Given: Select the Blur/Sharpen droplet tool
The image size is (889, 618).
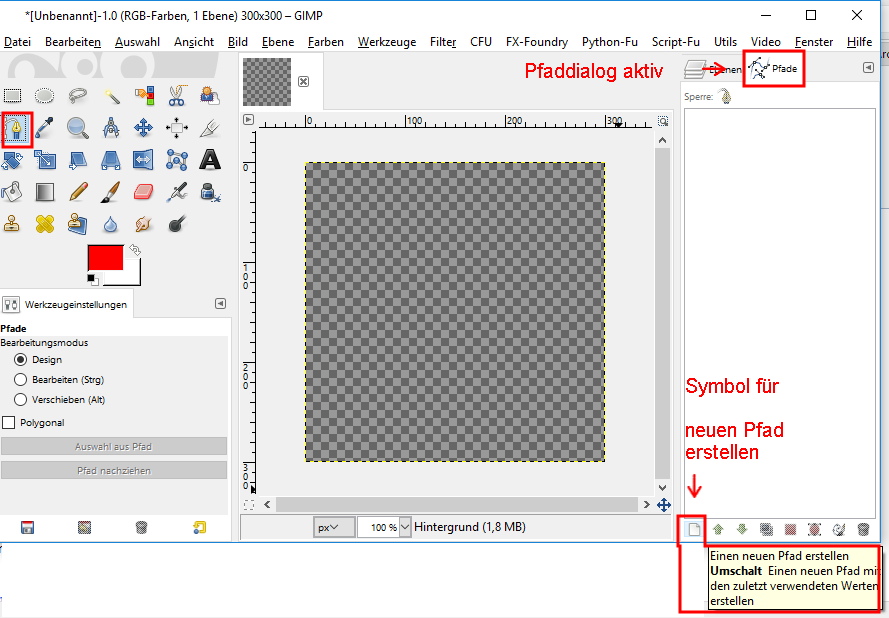Looking at the screenshot, I should point(111,224).
